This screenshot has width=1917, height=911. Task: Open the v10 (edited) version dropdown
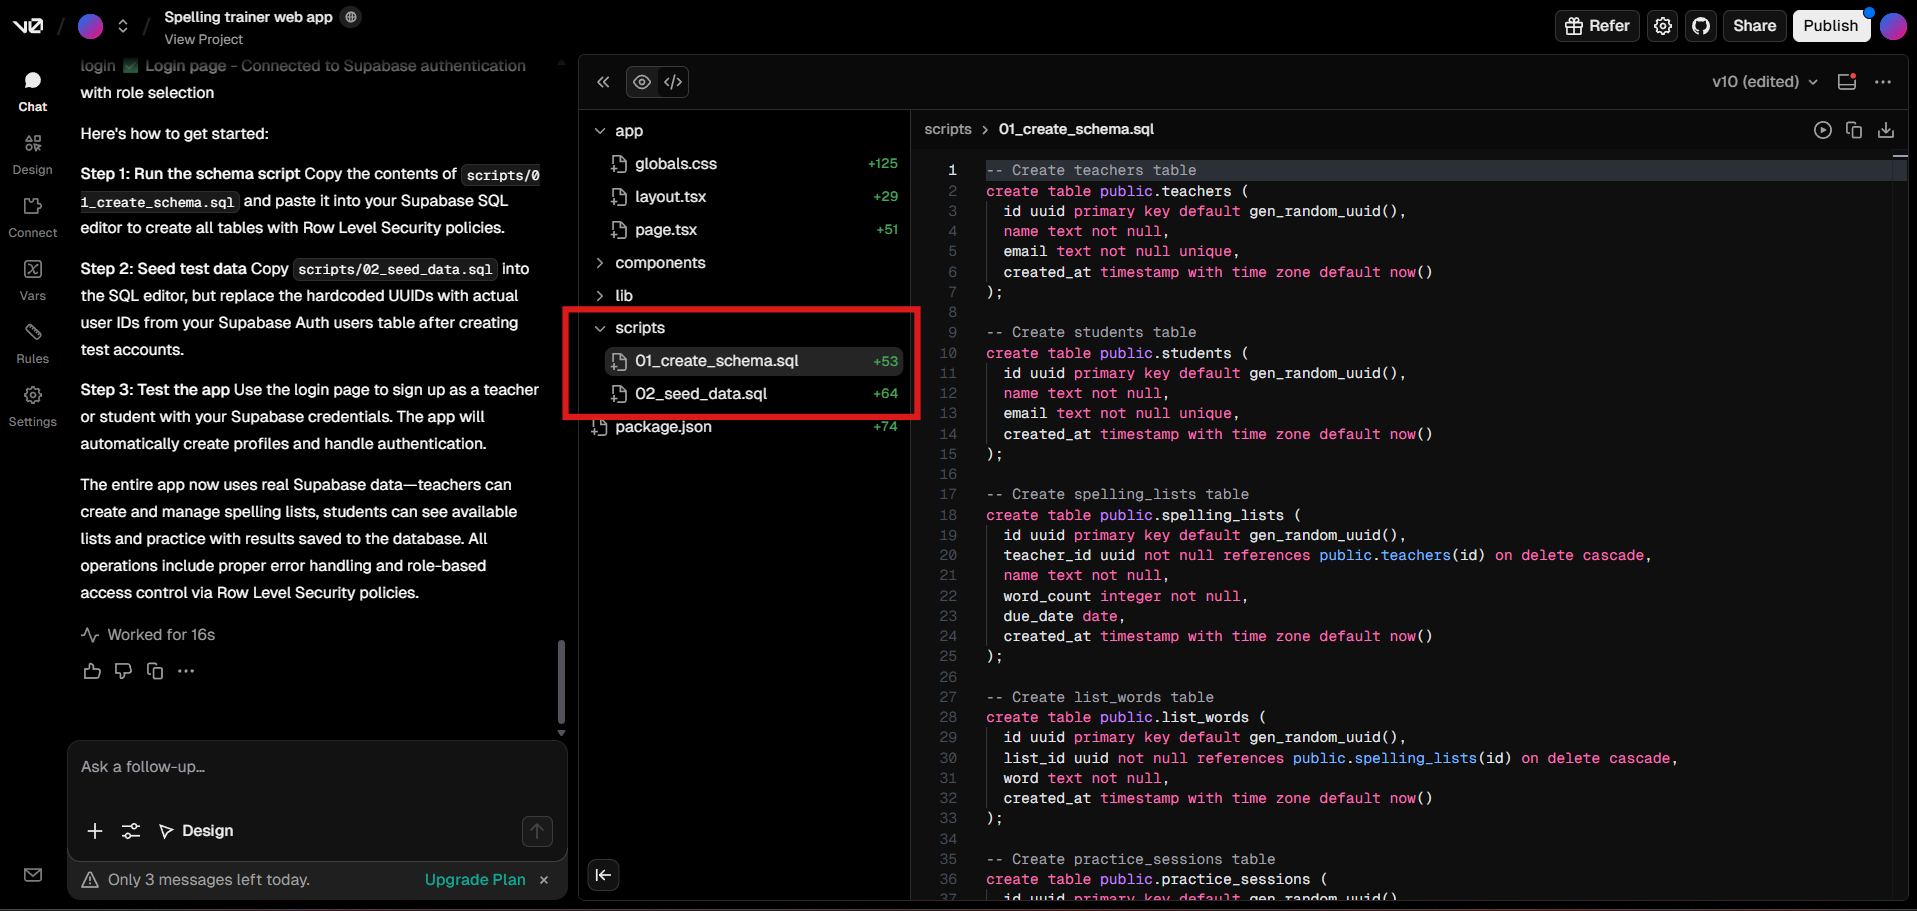coord(1765,82)
